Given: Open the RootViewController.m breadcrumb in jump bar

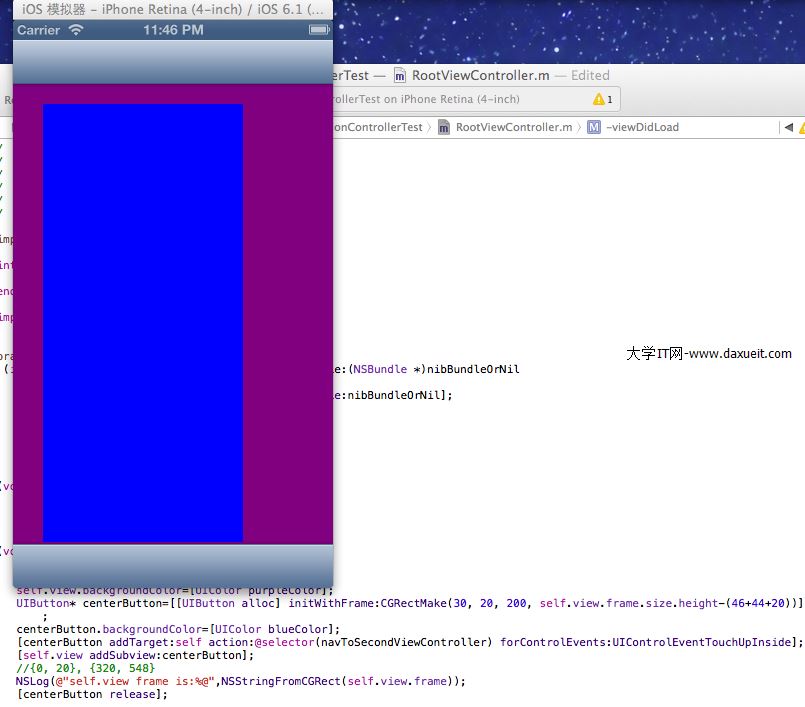Looking at the screenshot, I should click(x=513, y=127).
